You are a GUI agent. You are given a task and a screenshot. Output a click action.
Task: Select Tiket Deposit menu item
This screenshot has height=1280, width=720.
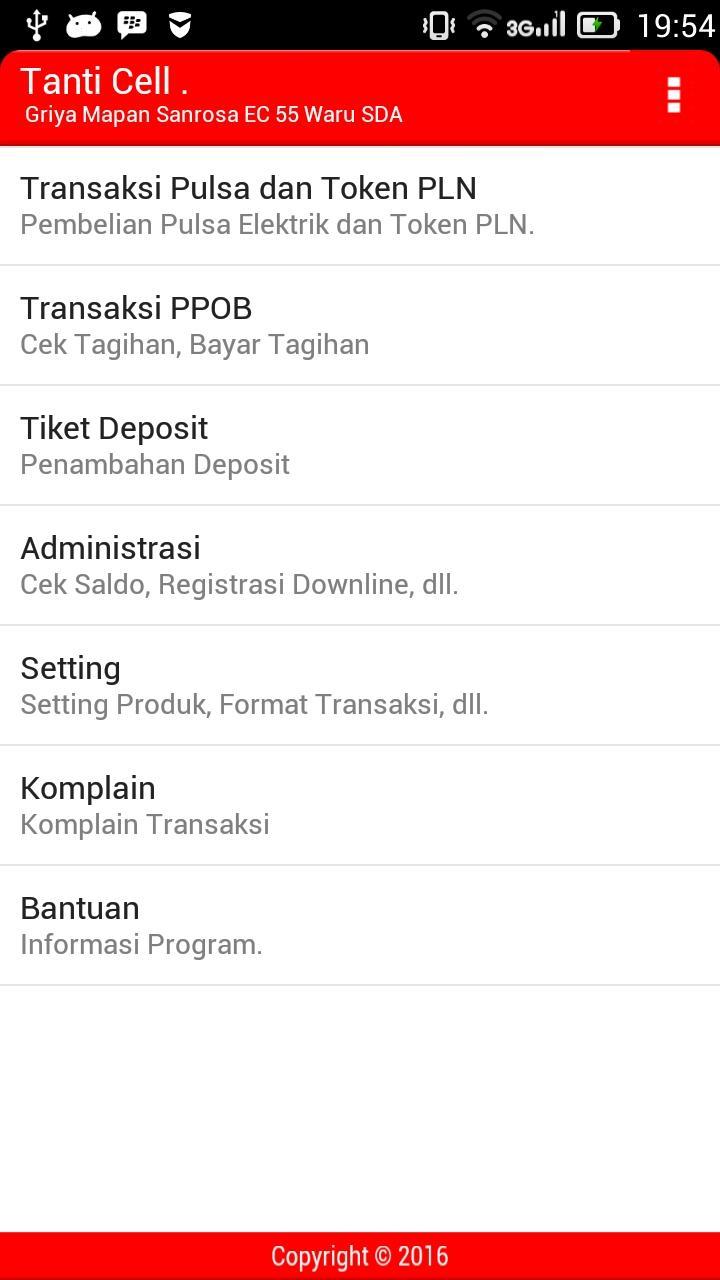point(360,445)
